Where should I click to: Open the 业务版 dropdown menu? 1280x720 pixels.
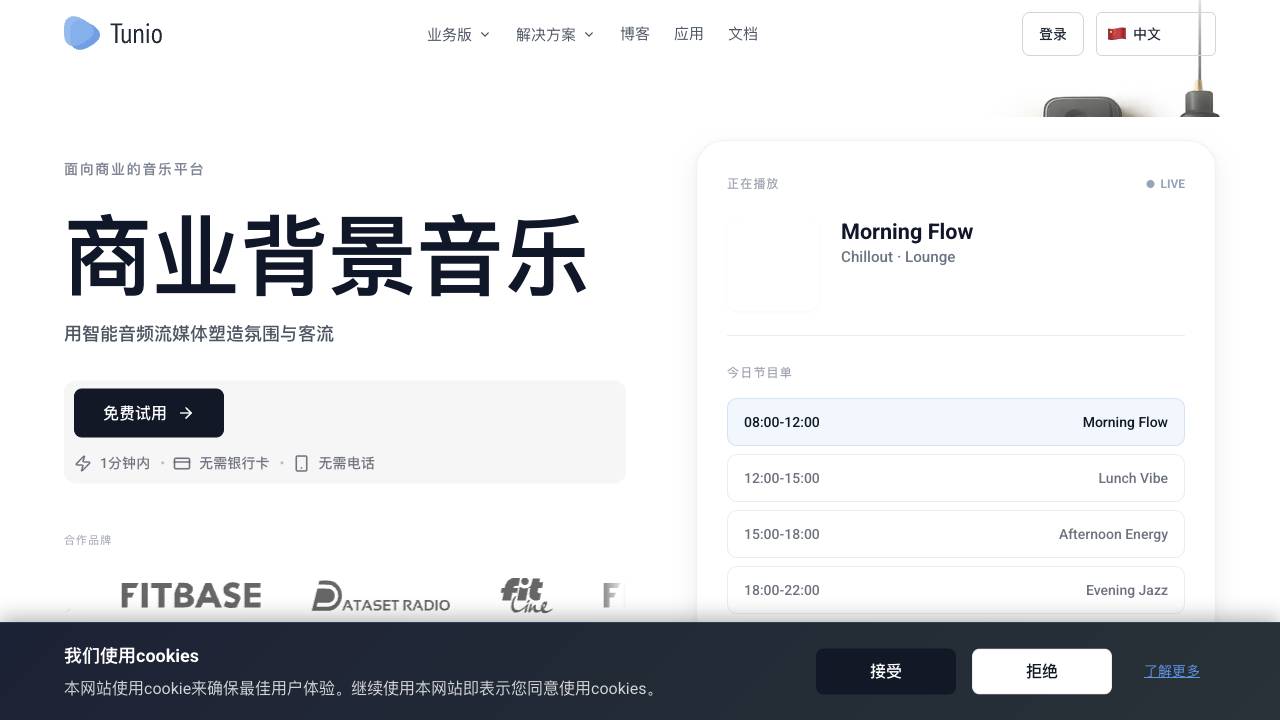[x=458, y=34]
